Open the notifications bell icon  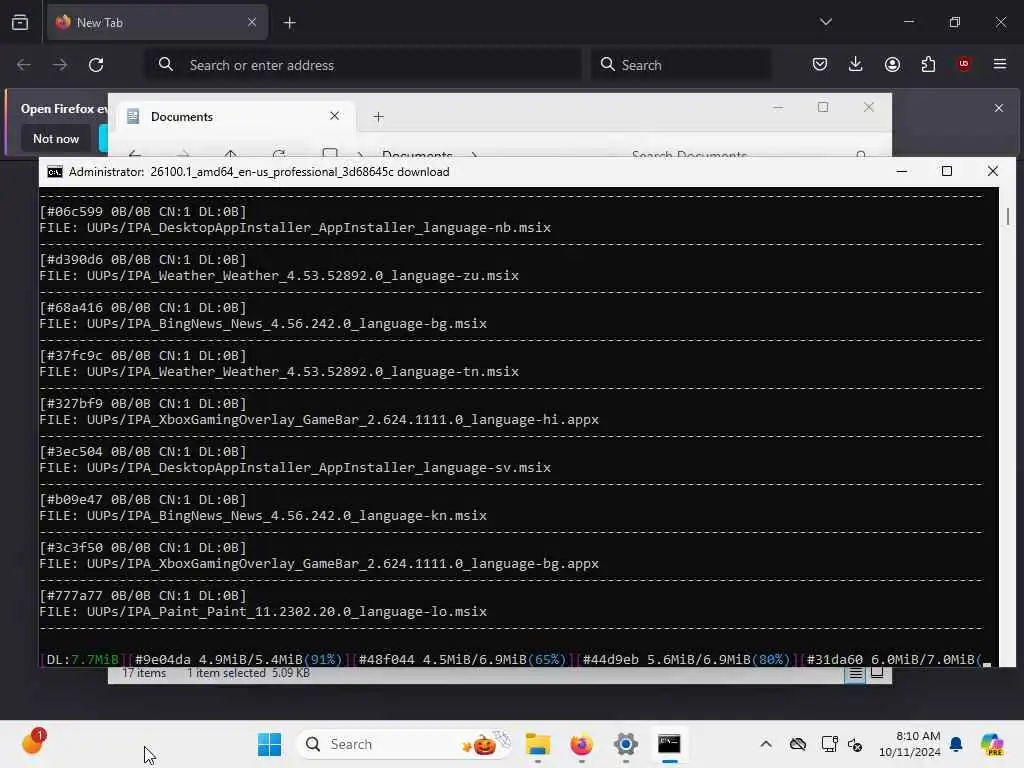(956, 744)
